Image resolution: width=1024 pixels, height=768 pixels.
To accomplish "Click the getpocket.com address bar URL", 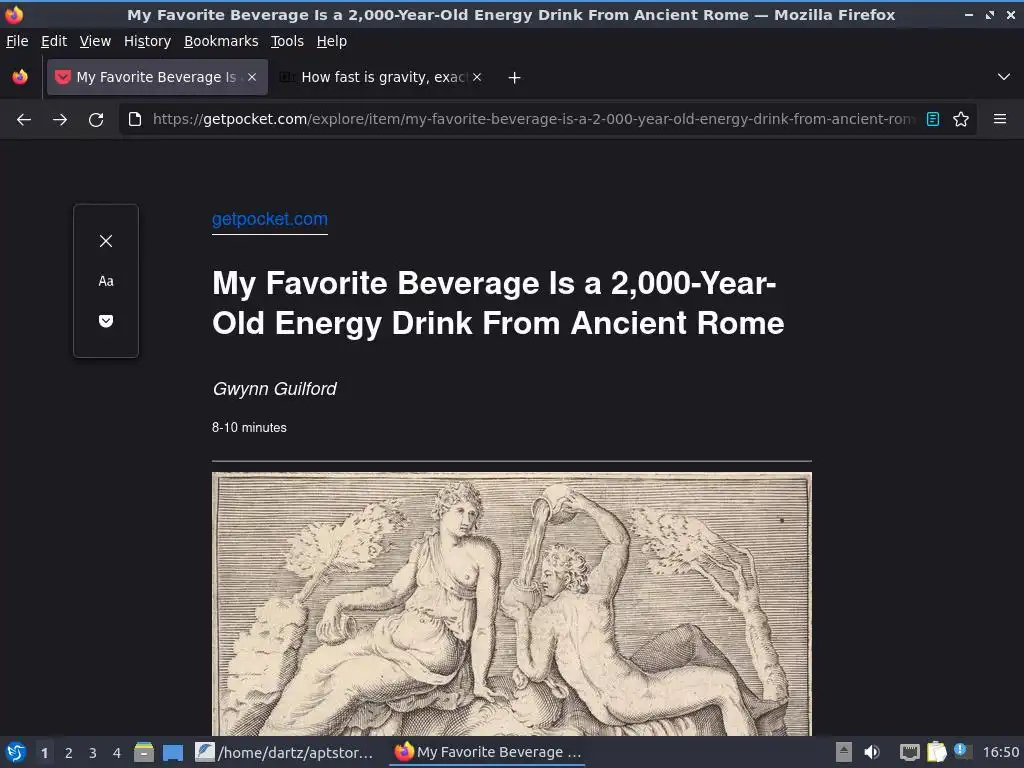I will [533, 119].
